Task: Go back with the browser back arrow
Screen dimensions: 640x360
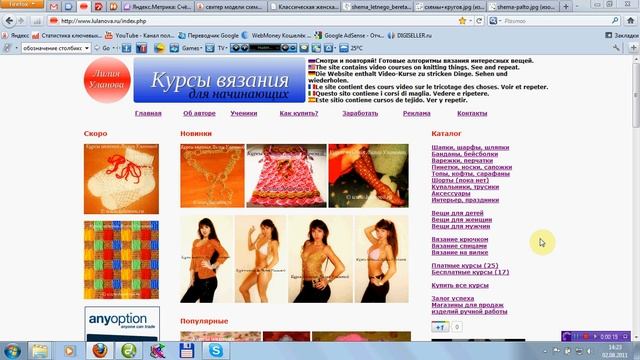Action: 9,20
